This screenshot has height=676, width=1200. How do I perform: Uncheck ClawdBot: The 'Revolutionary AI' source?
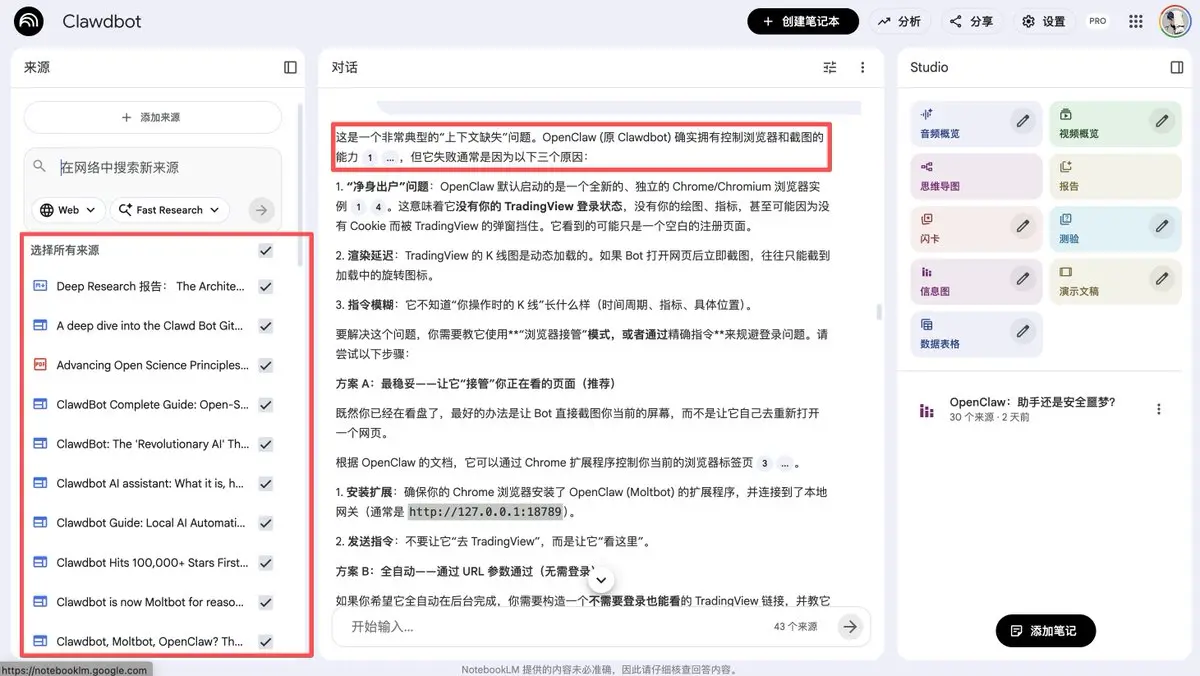click(x=265, y=444)
